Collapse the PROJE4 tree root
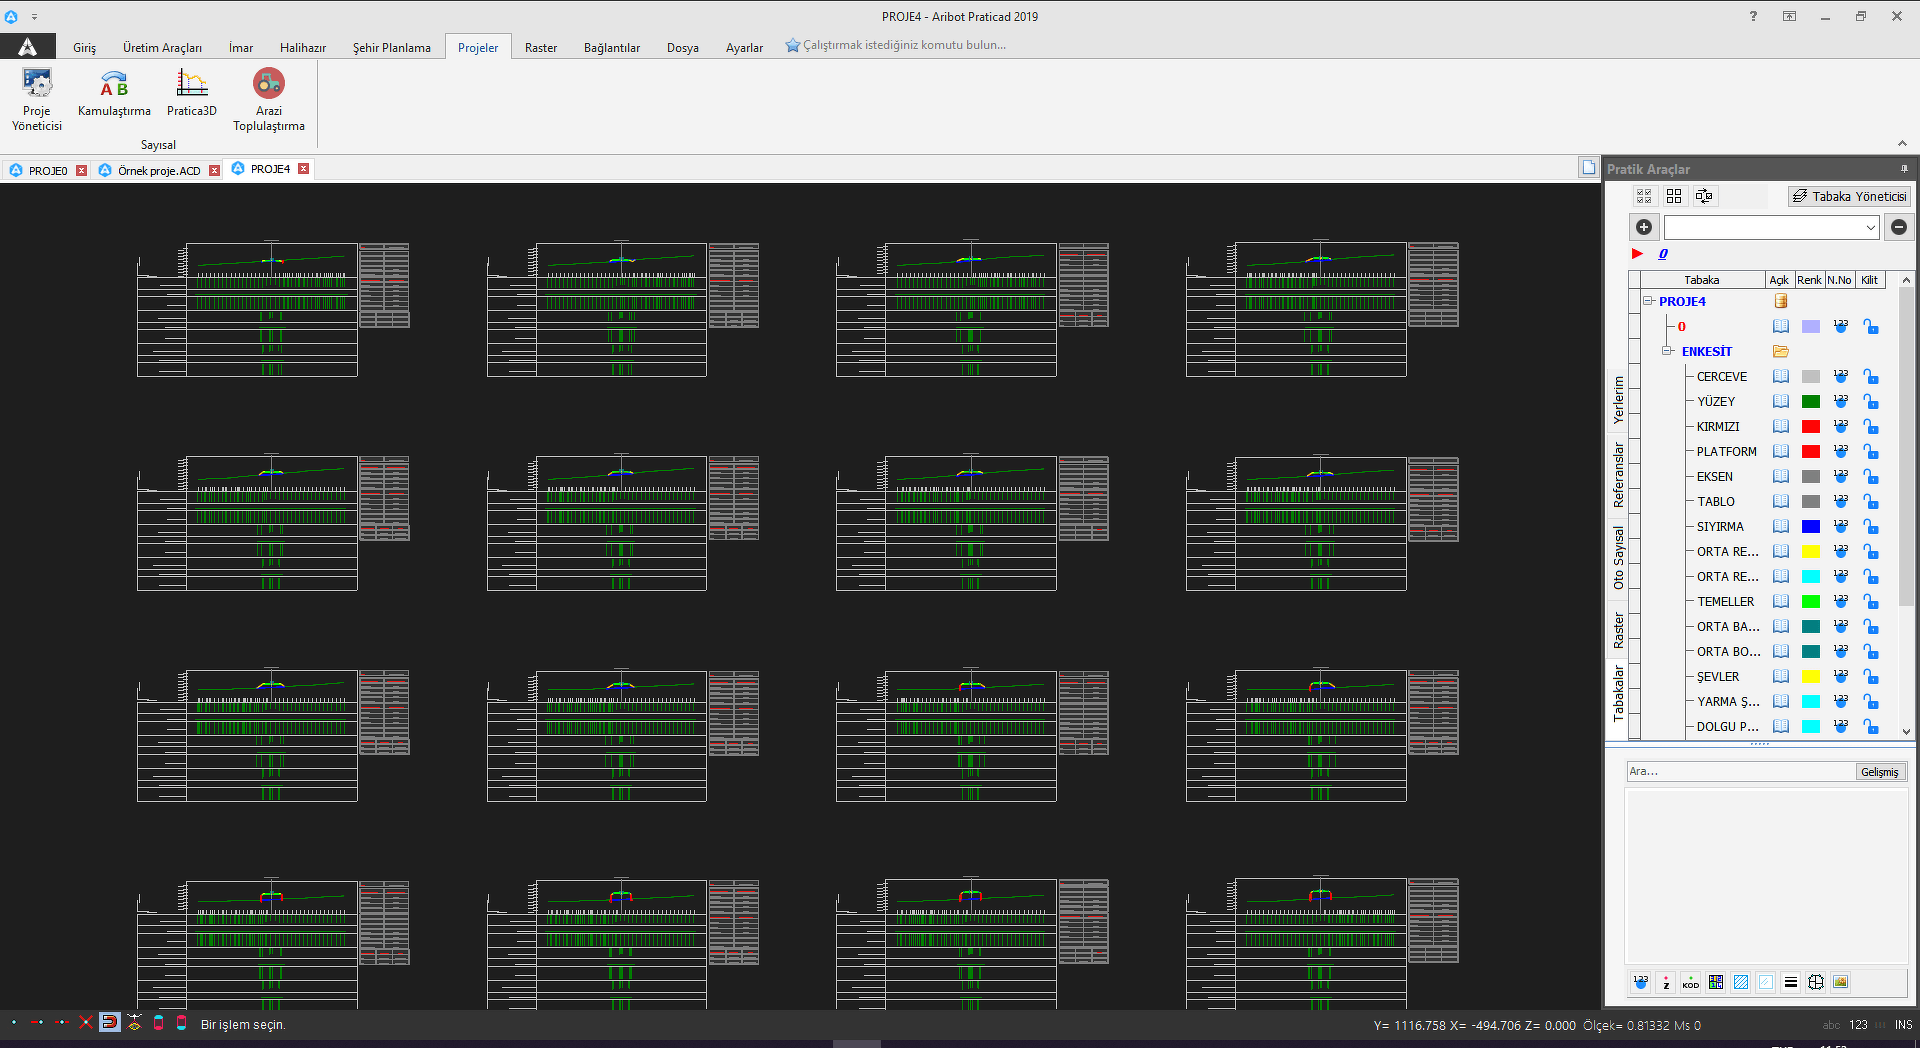 click(1648, 301)
